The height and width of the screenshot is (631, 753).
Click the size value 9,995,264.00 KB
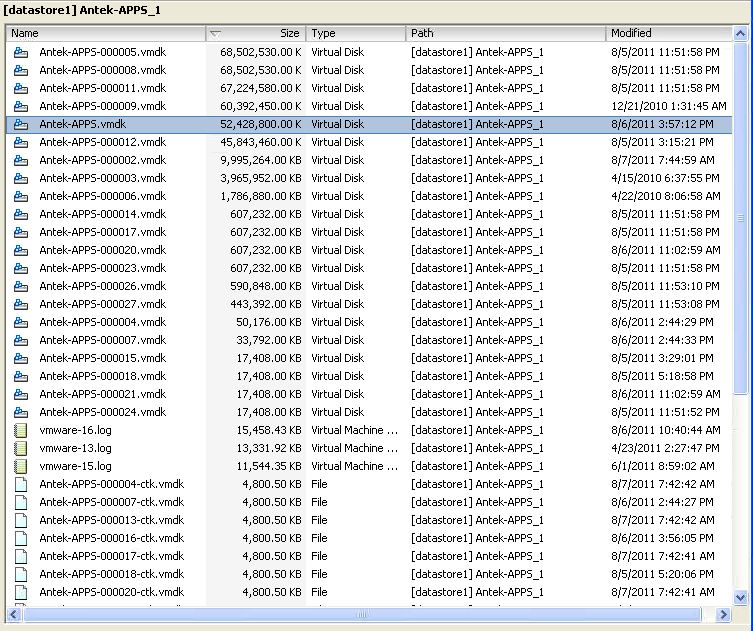261,160
